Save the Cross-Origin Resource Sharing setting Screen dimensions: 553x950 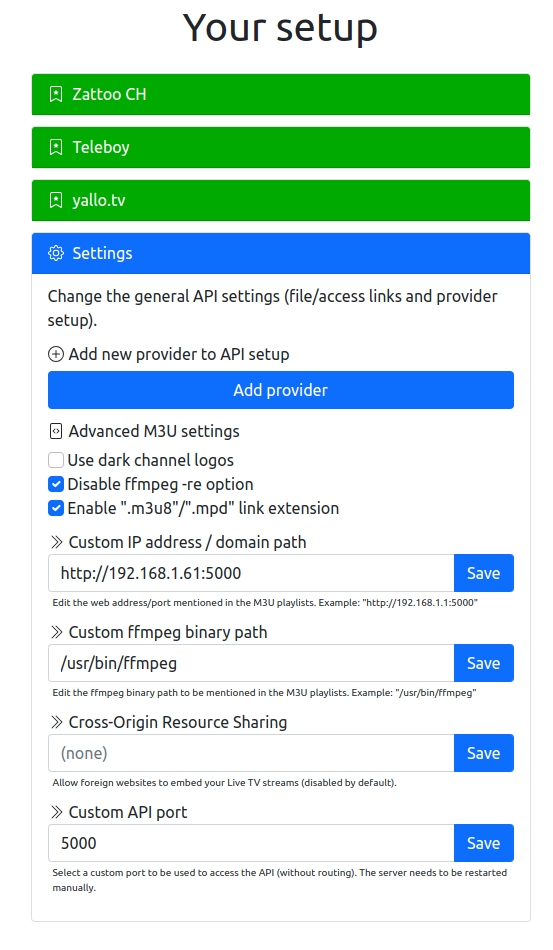coord(483,753)
